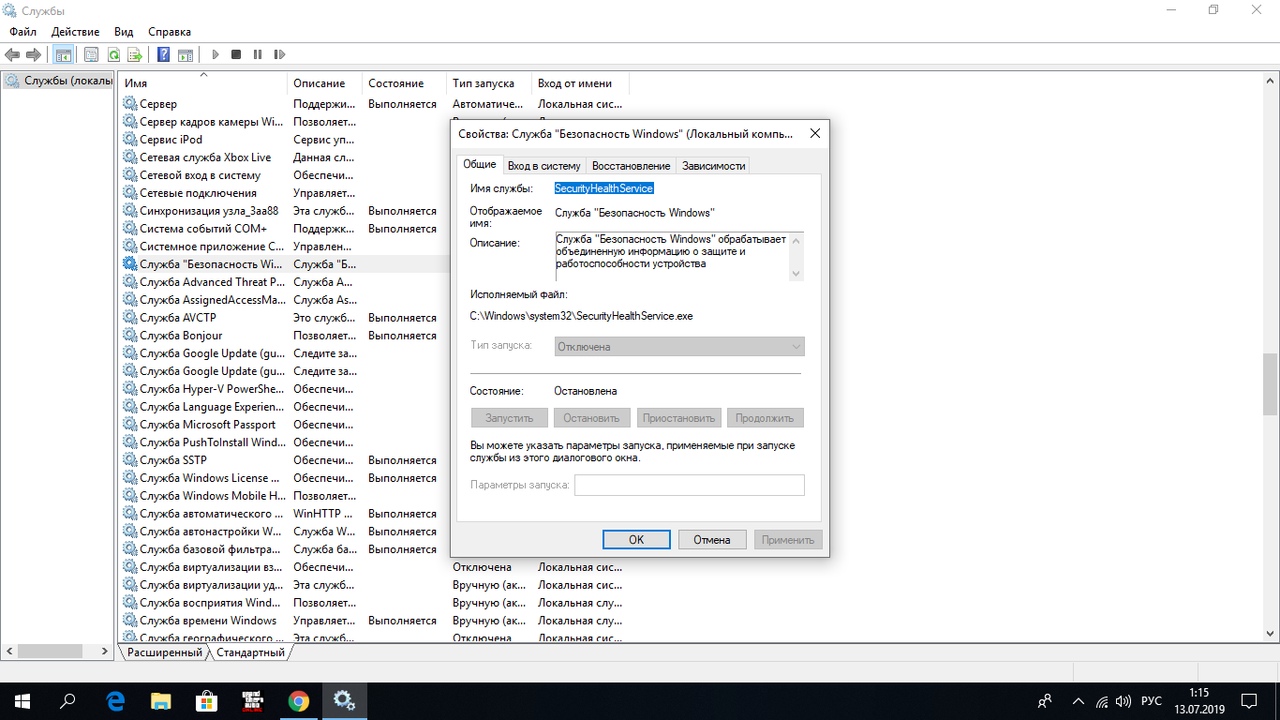Click the Отмена button
Image resolution: width=1280 pixels, height=720 pixels.
click(x=712, y=539)
